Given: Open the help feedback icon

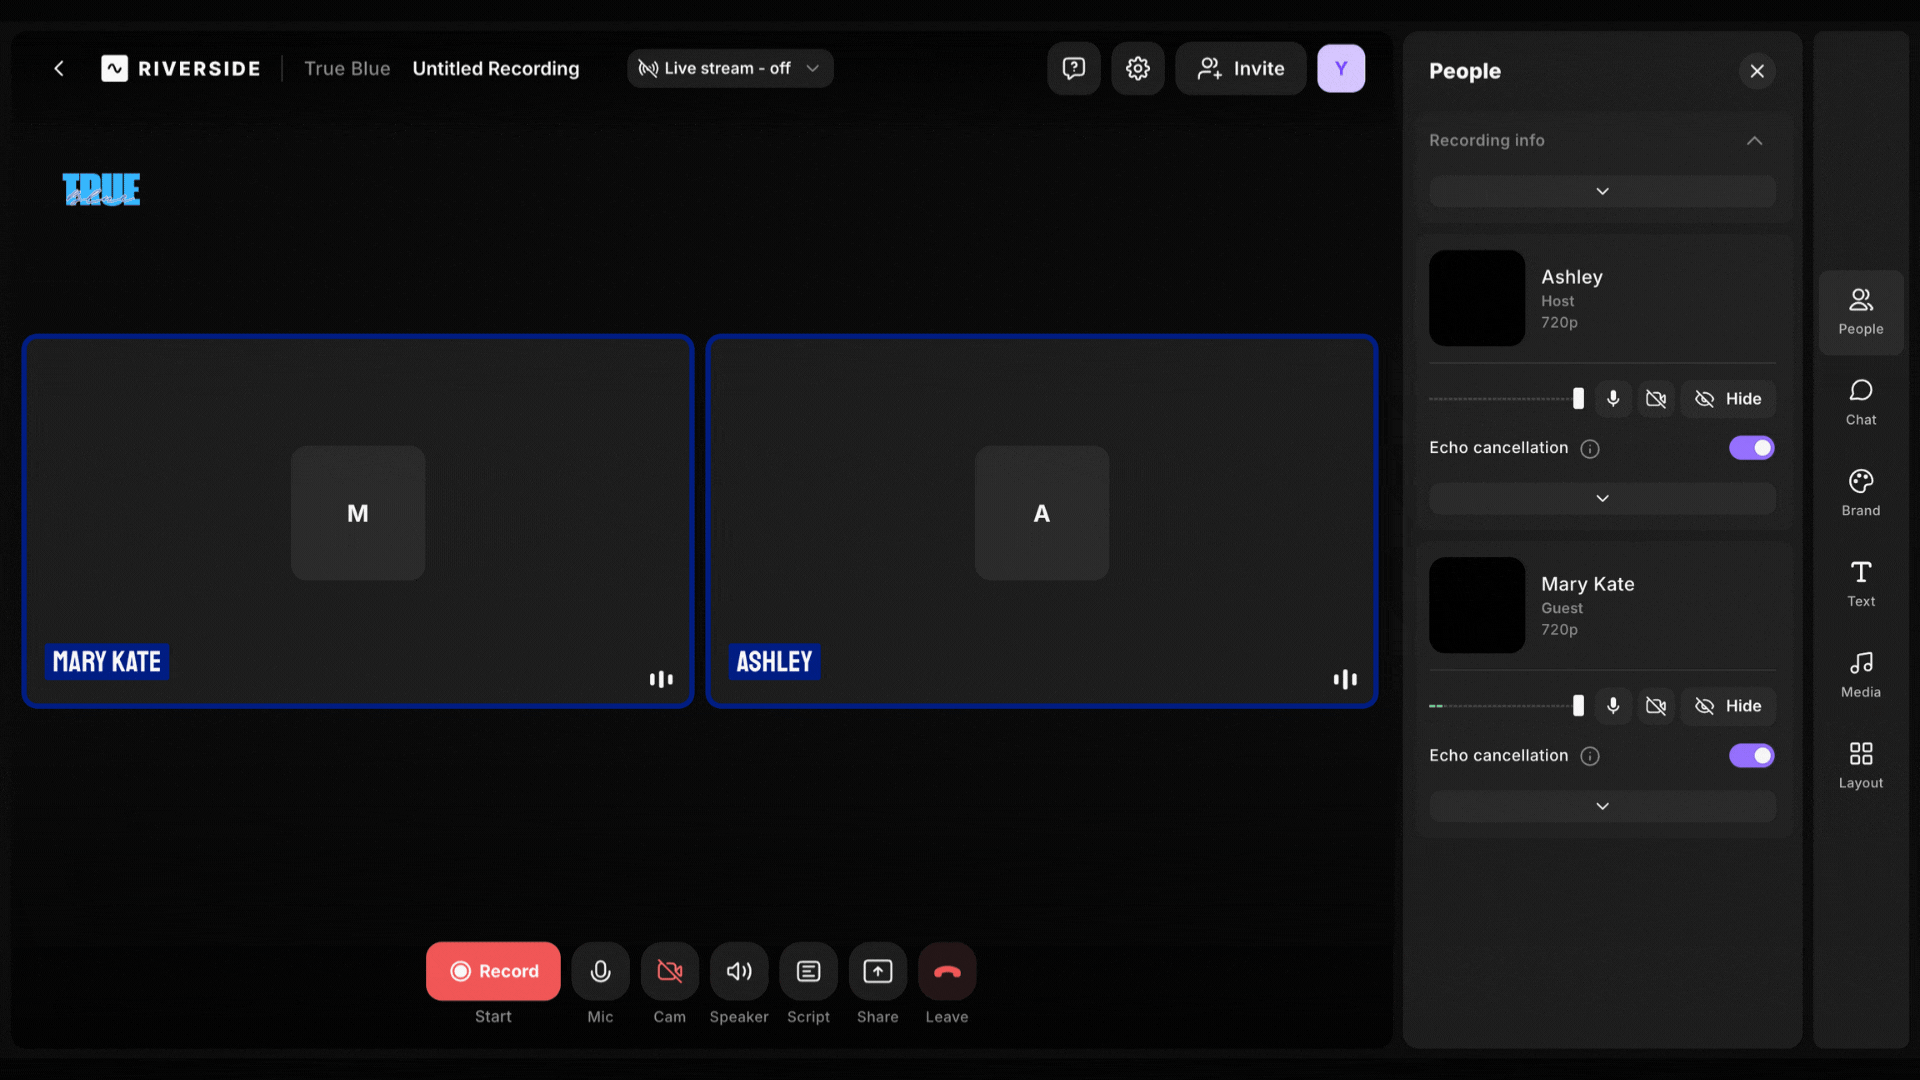Looking at the screenshot, I should coord(1073,68).
